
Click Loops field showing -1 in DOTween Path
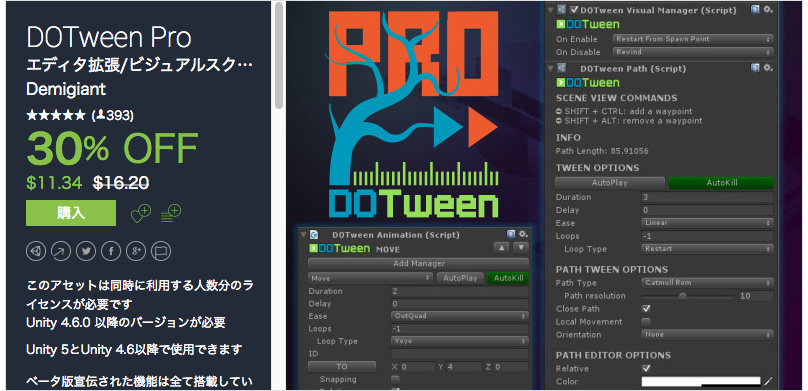708,236
